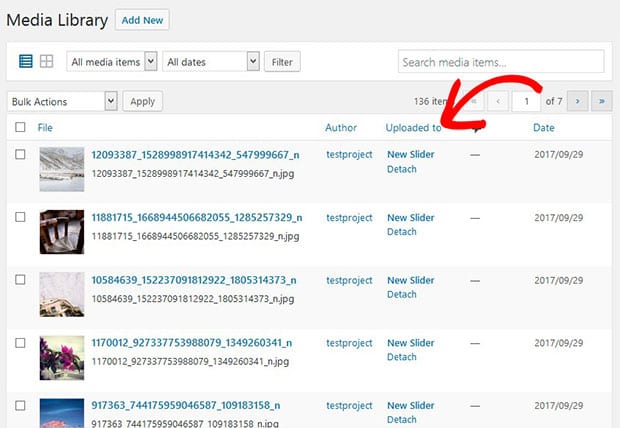Click the current page number field

(526, 102)
